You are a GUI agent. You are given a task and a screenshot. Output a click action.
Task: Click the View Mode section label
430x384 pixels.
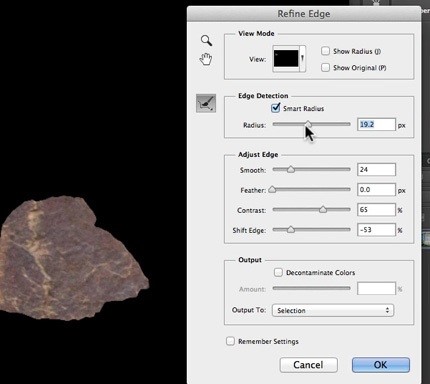click(x=256, y=33)
